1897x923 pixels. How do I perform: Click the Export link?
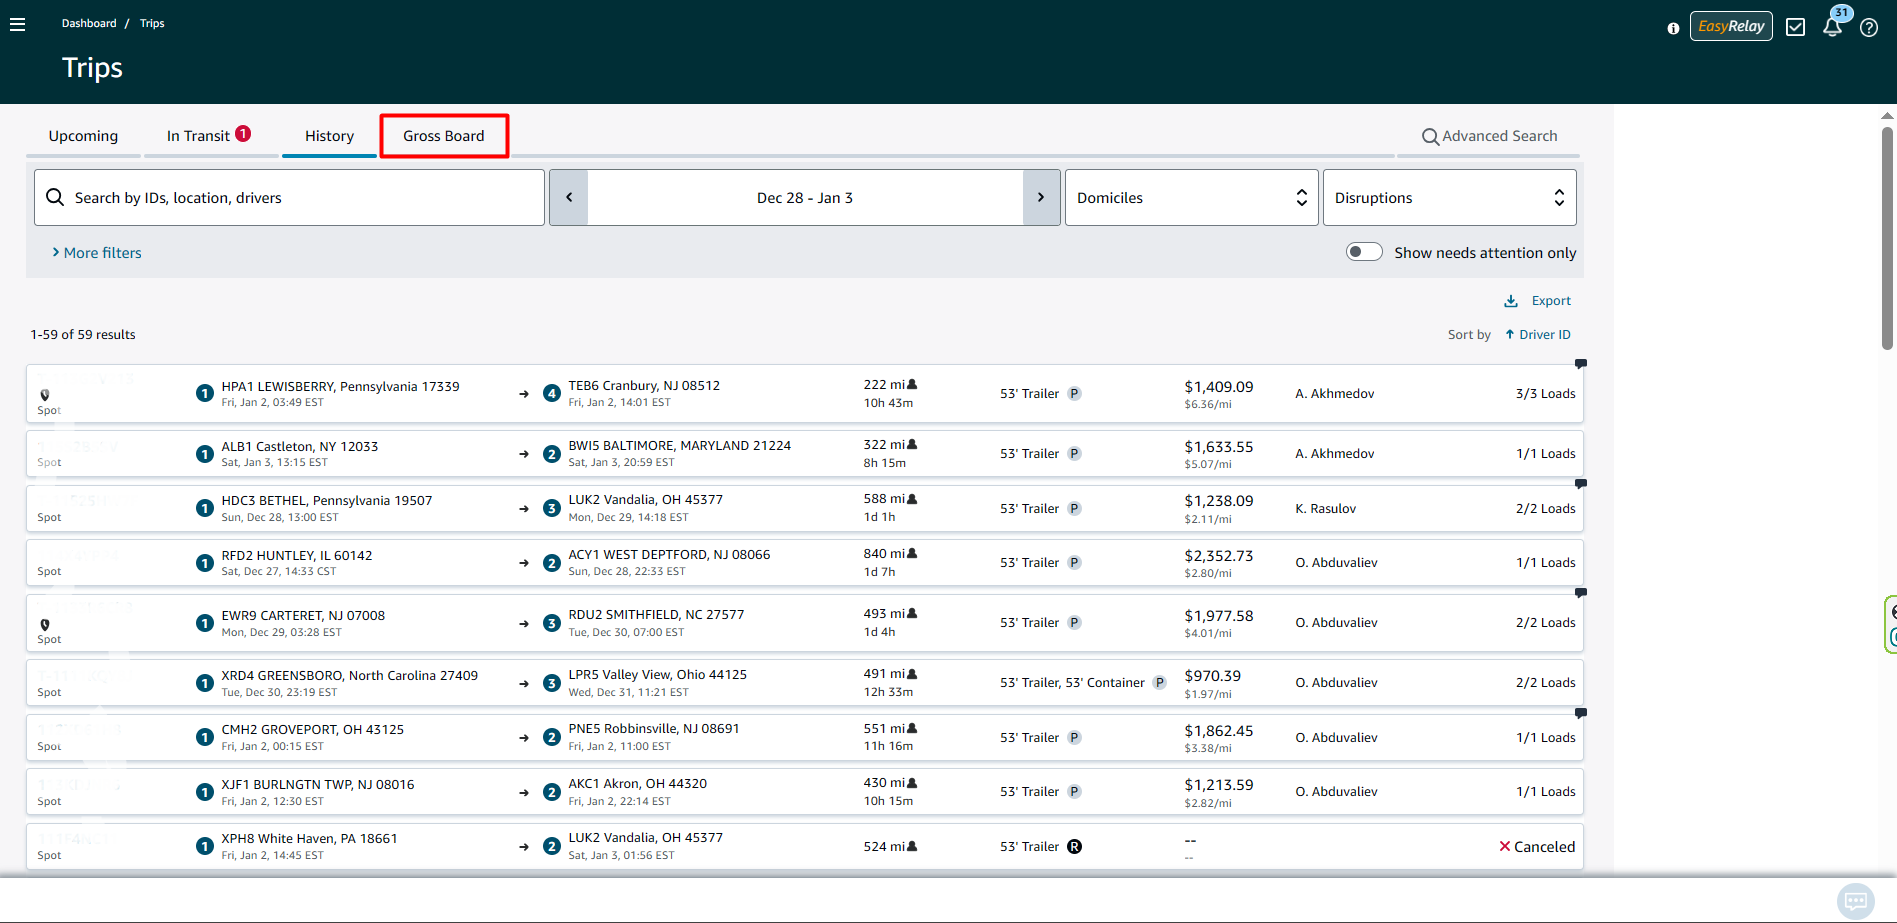tap(1539, 301)
